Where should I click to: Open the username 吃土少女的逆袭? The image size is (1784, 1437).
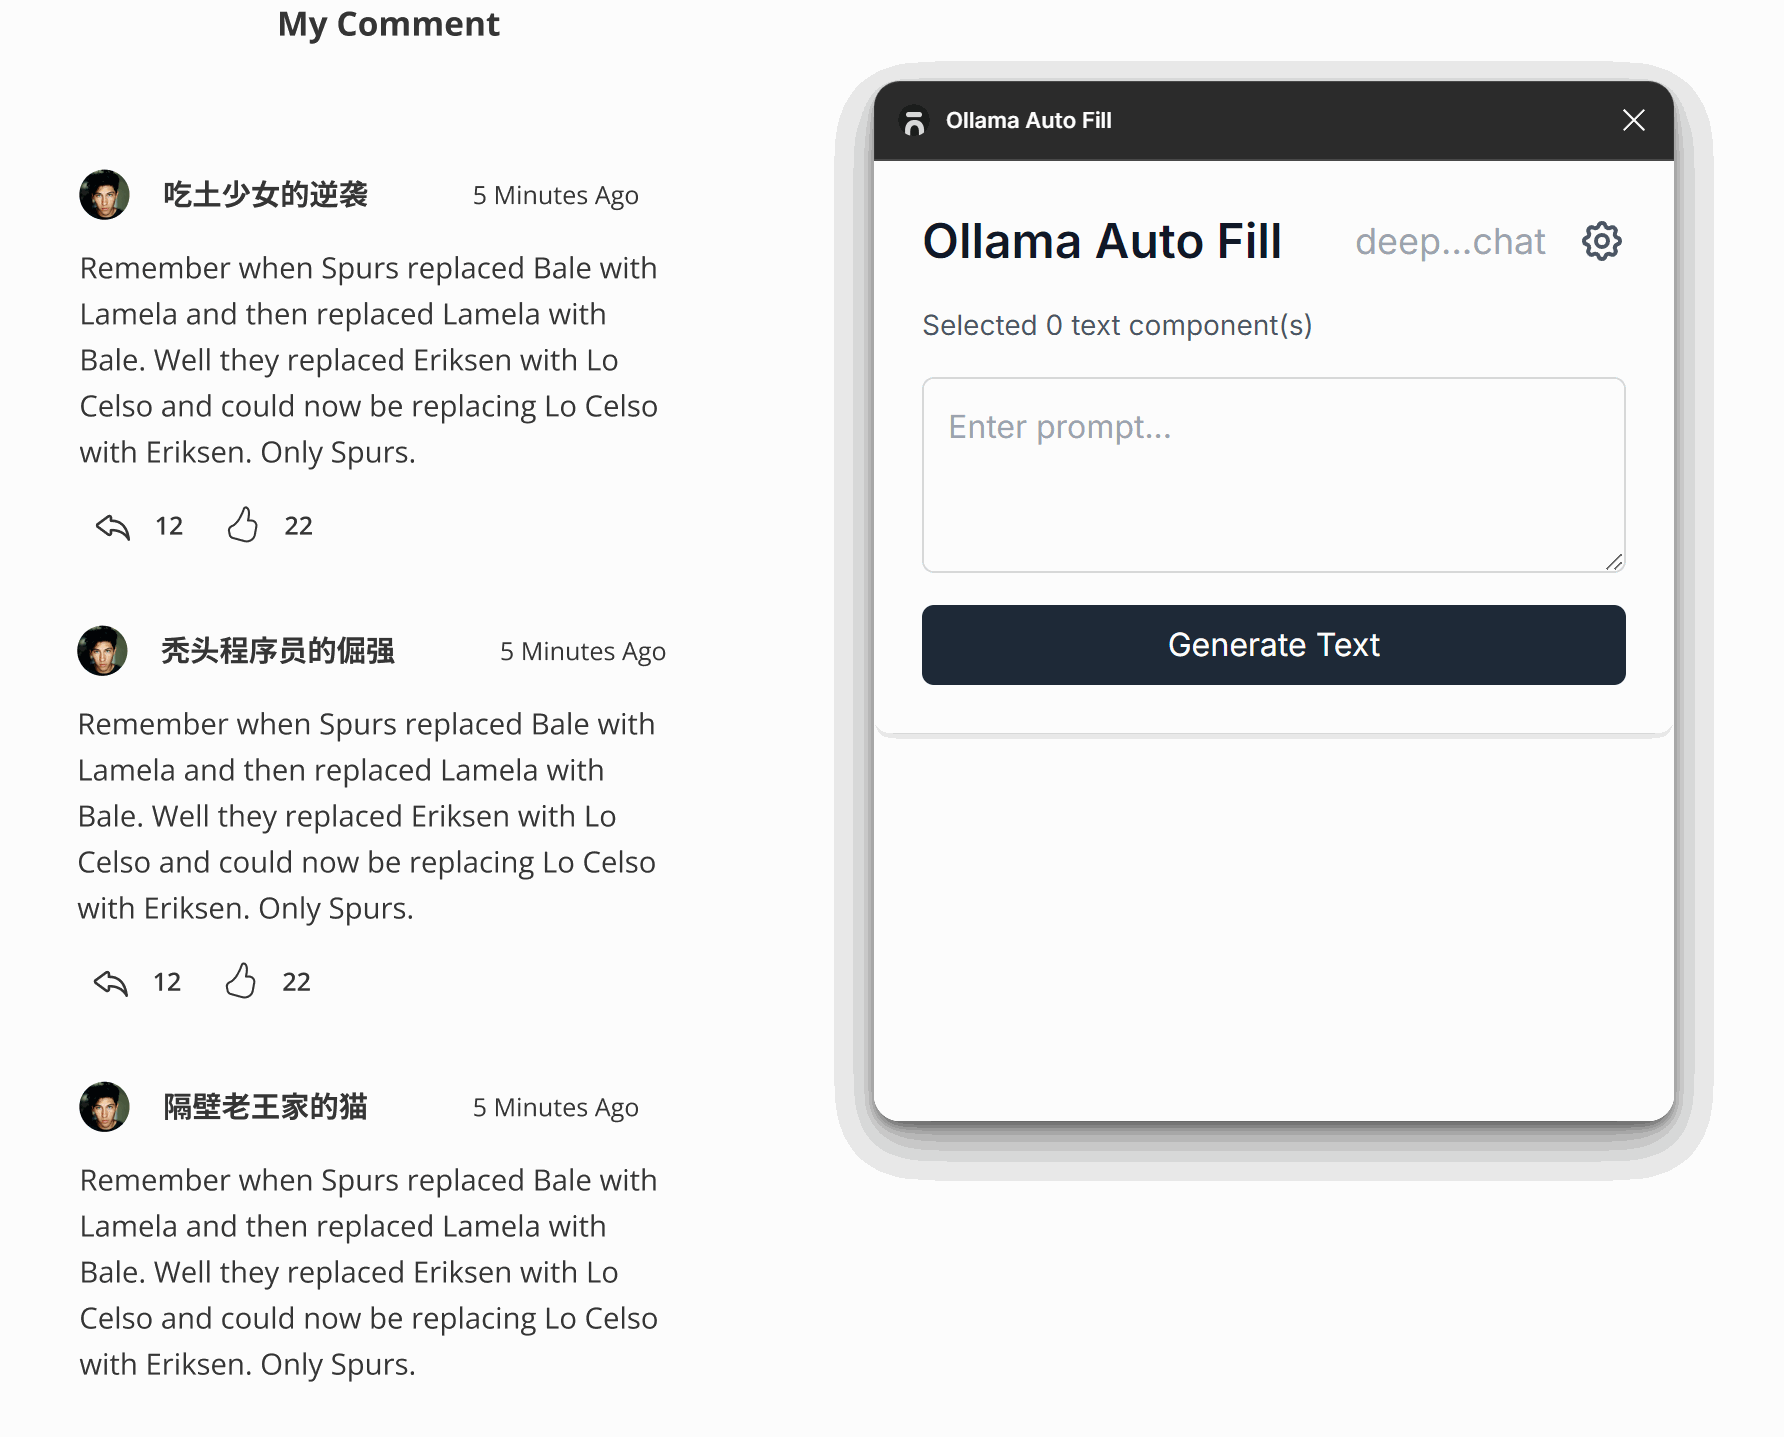coord(266,195)
